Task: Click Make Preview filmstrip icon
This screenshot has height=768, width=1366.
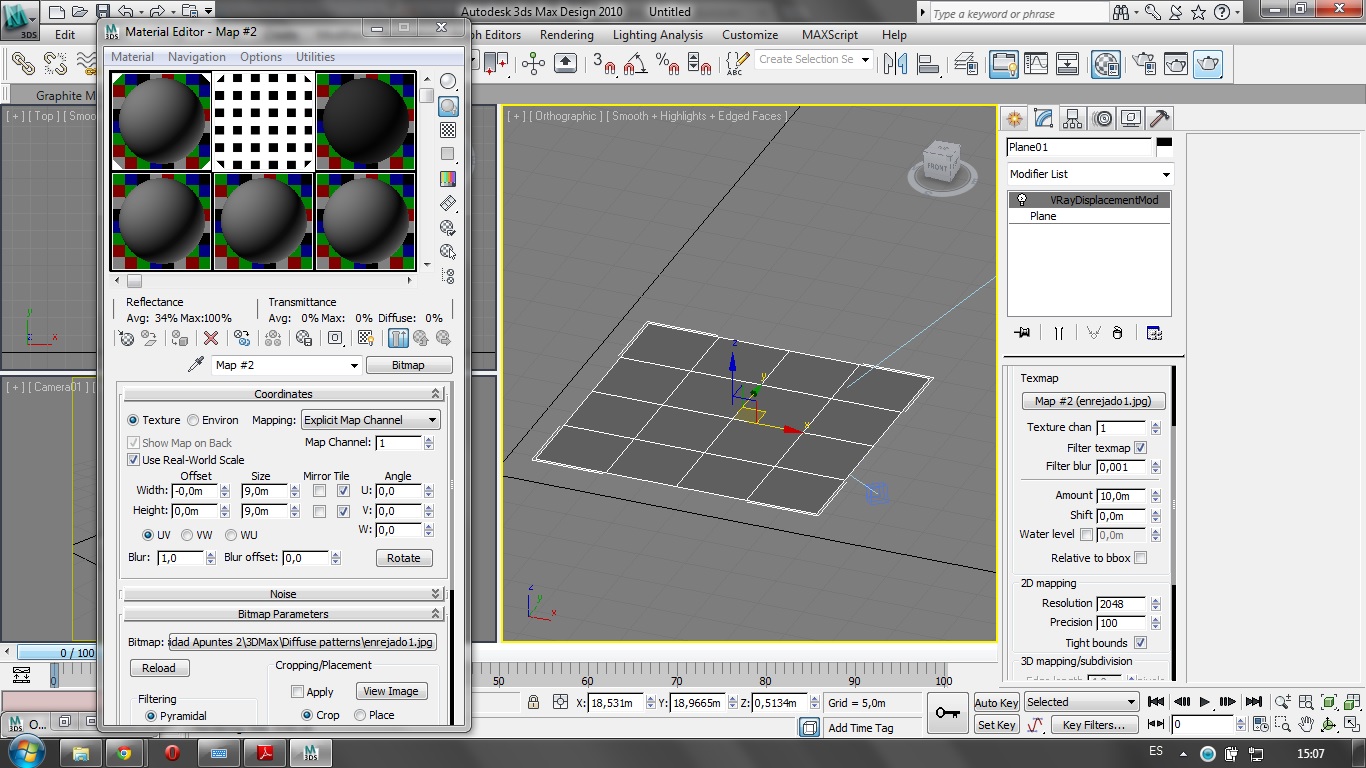Action: pyautogui.click(x=448, y=203)
